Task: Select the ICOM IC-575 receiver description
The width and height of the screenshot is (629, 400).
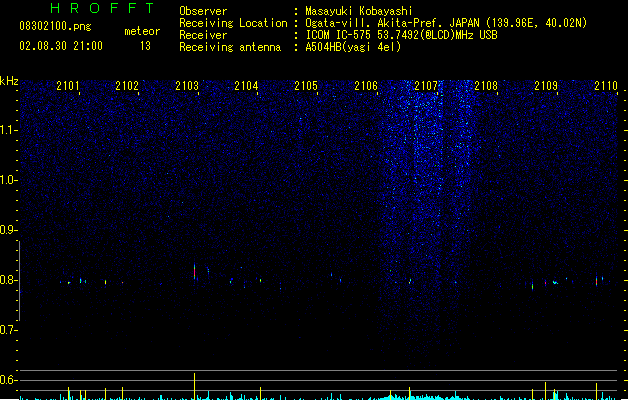Action: [x=402, y=35]
